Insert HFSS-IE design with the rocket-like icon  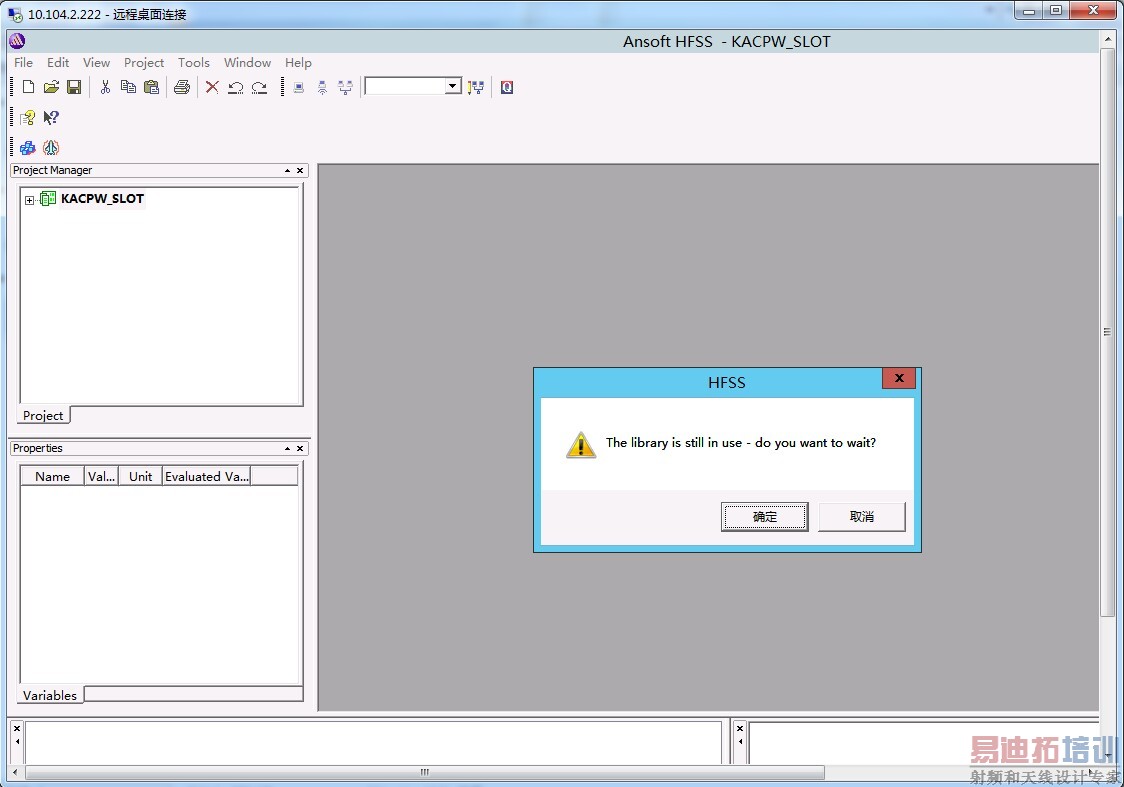[51, 148]
